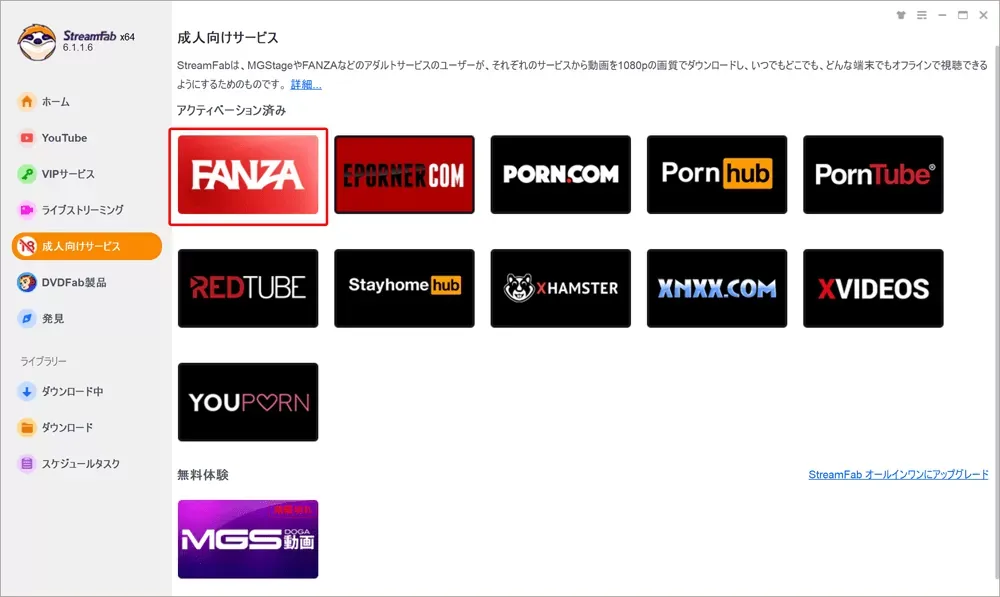Open live streaming camera icon
Viewport: 1000px width, 597px height.
[27, 210]
